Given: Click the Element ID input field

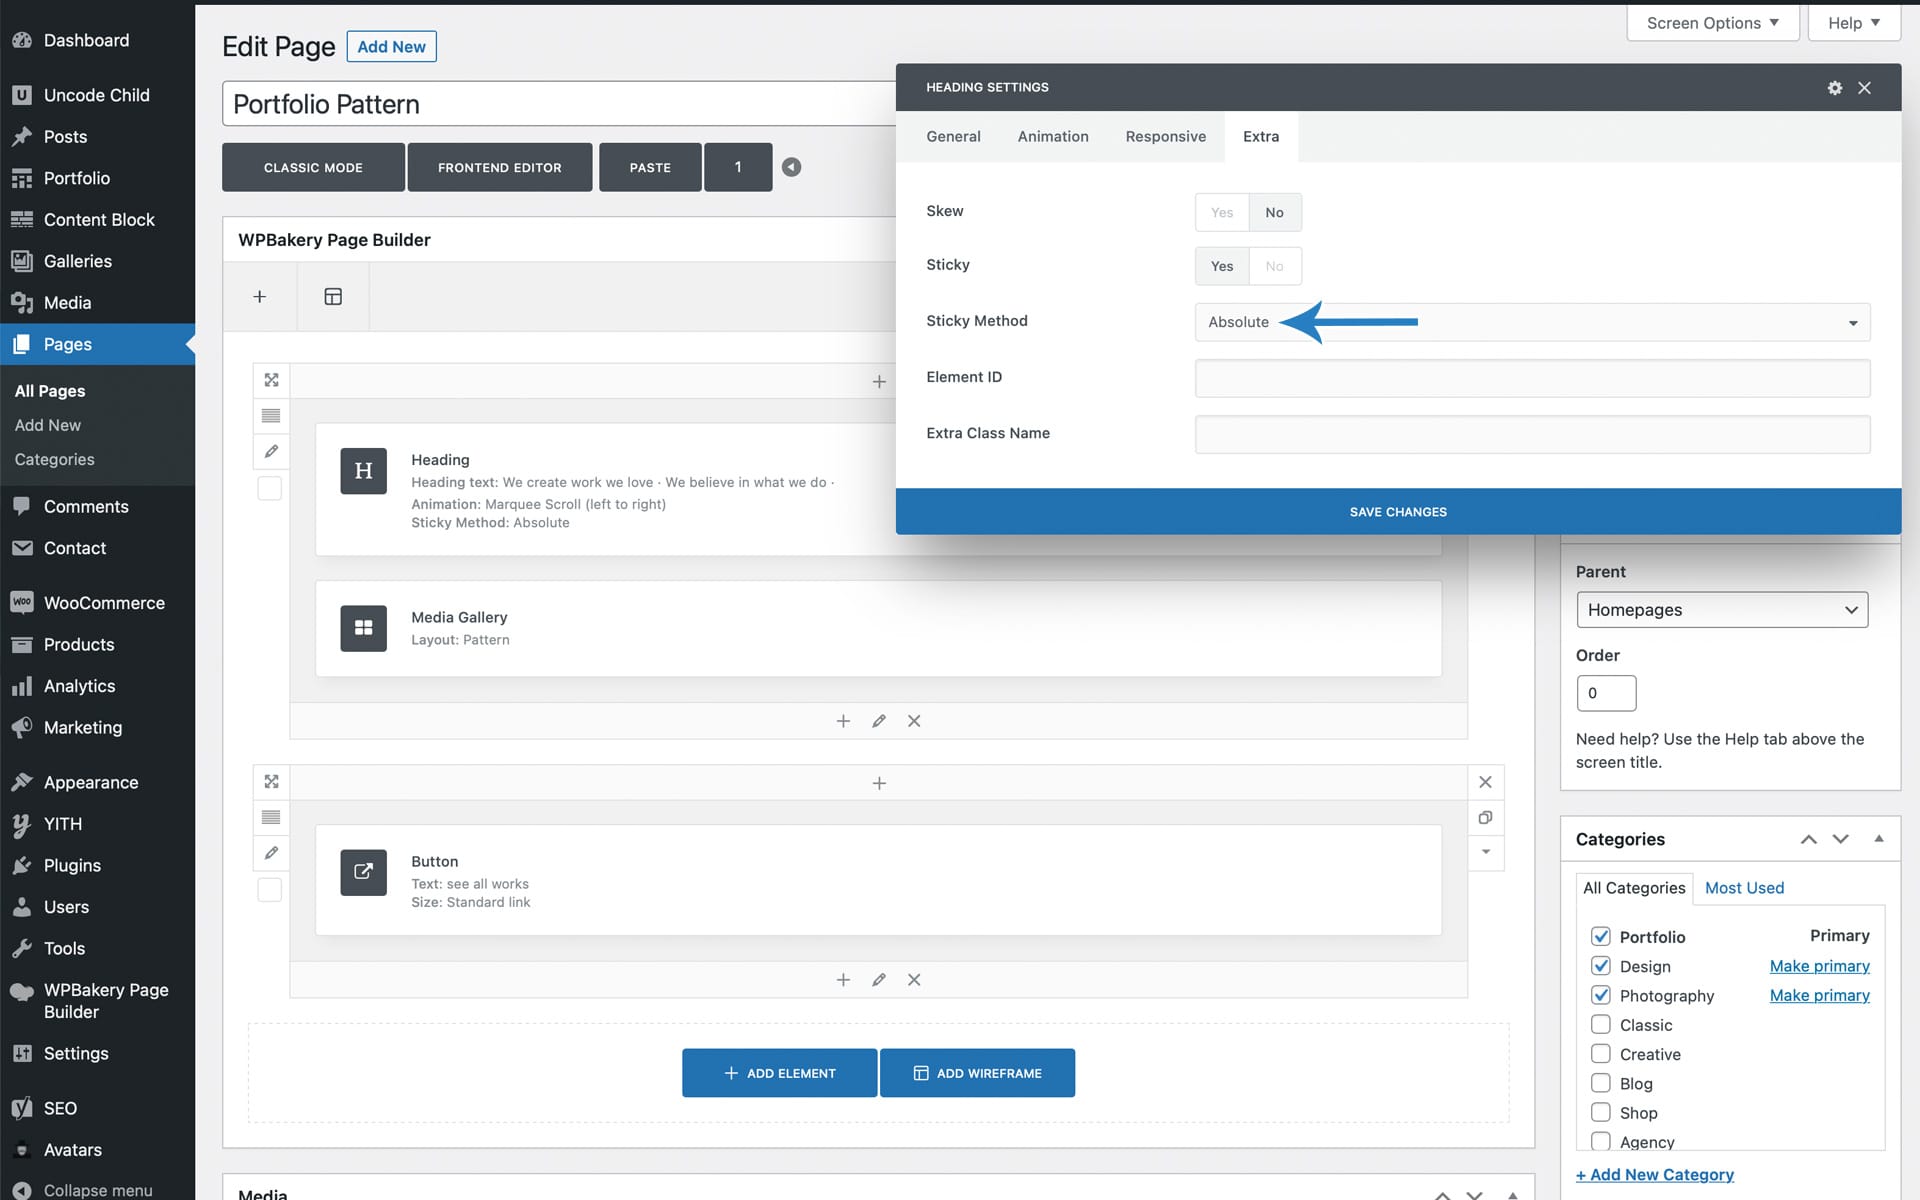Looking at the screenshot, I should (1531, 378).
